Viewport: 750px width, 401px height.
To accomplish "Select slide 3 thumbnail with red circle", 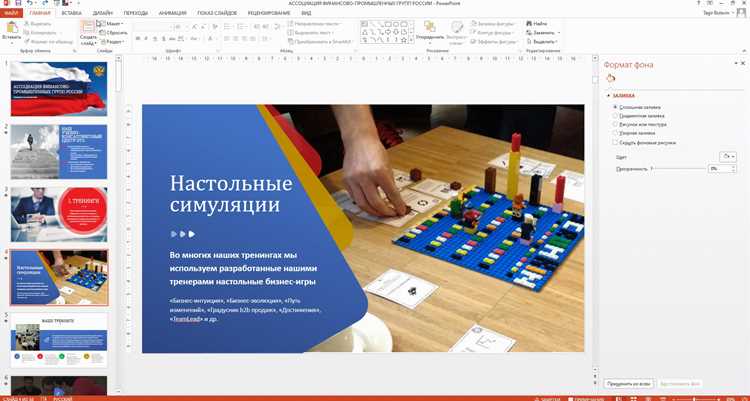I will (59, 214).
